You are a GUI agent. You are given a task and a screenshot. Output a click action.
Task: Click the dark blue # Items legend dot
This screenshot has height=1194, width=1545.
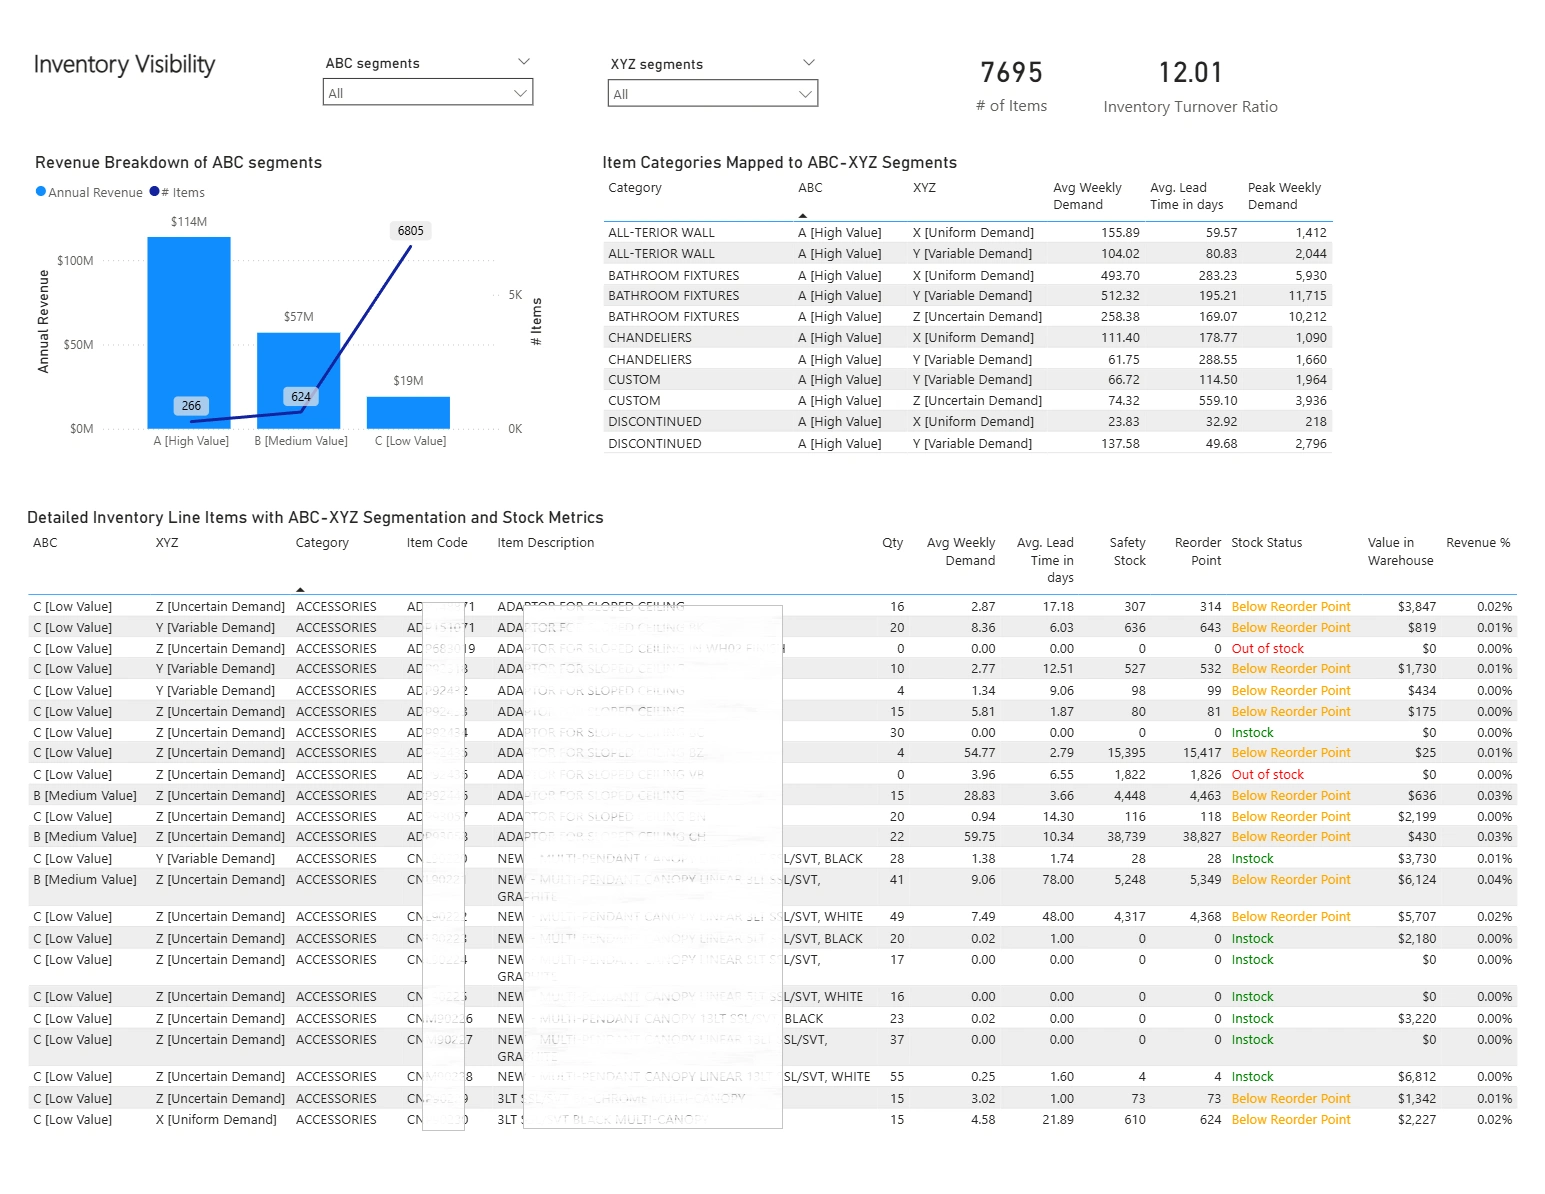[153, 191]
